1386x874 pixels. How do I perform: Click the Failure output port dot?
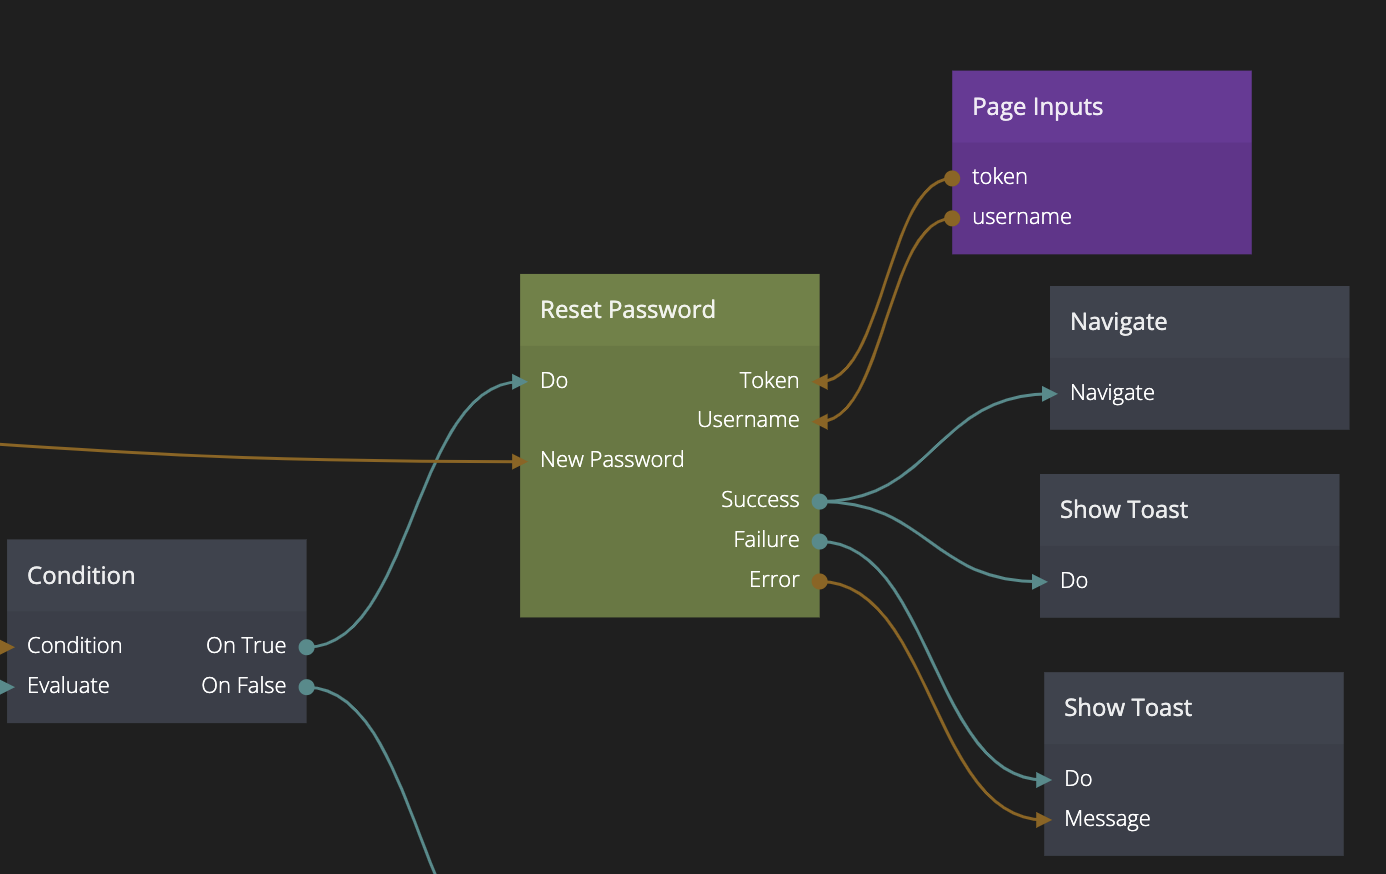(x=819, y=541)
